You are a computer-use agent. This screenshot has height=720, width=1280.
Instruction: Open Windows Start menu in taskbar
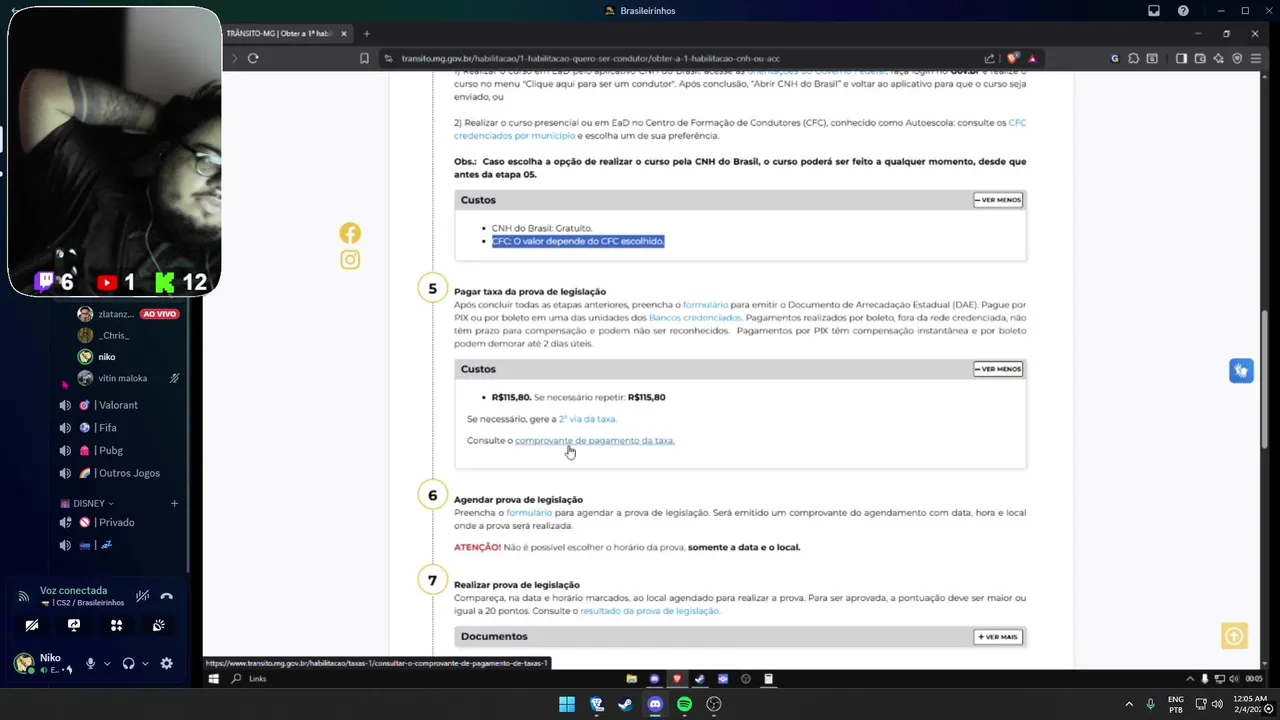567,704
